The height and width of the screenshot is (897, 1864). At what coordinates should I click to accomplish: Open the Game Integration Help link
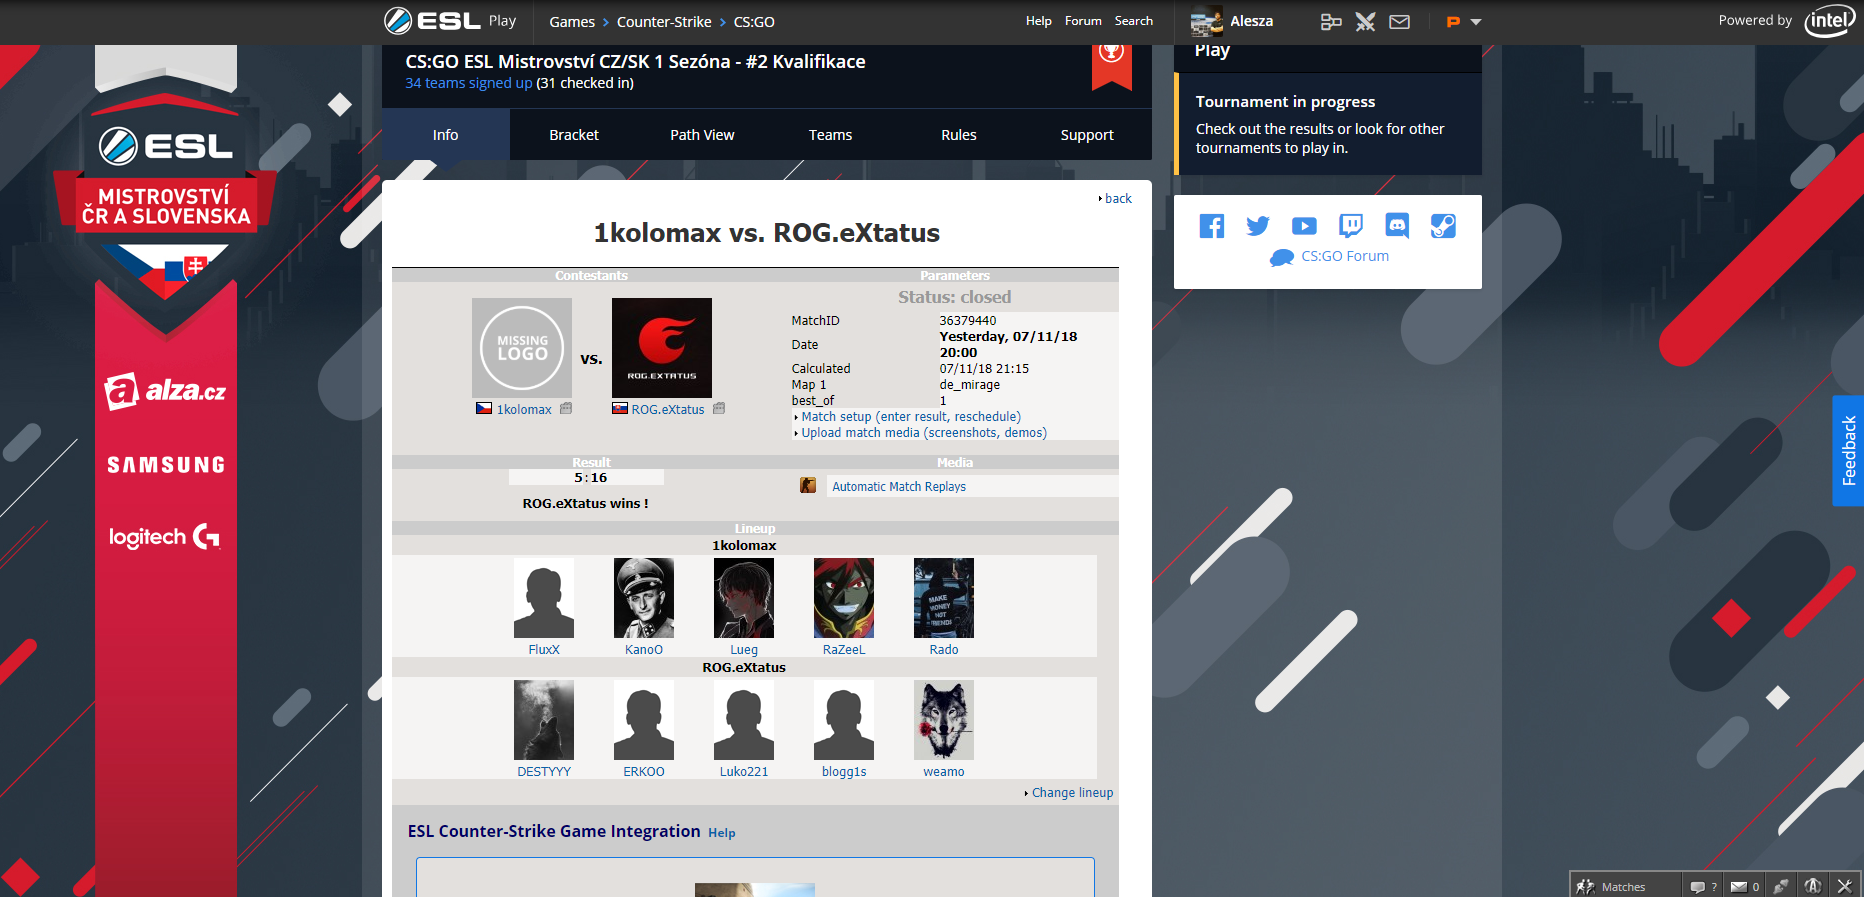[x=722, y=833]
